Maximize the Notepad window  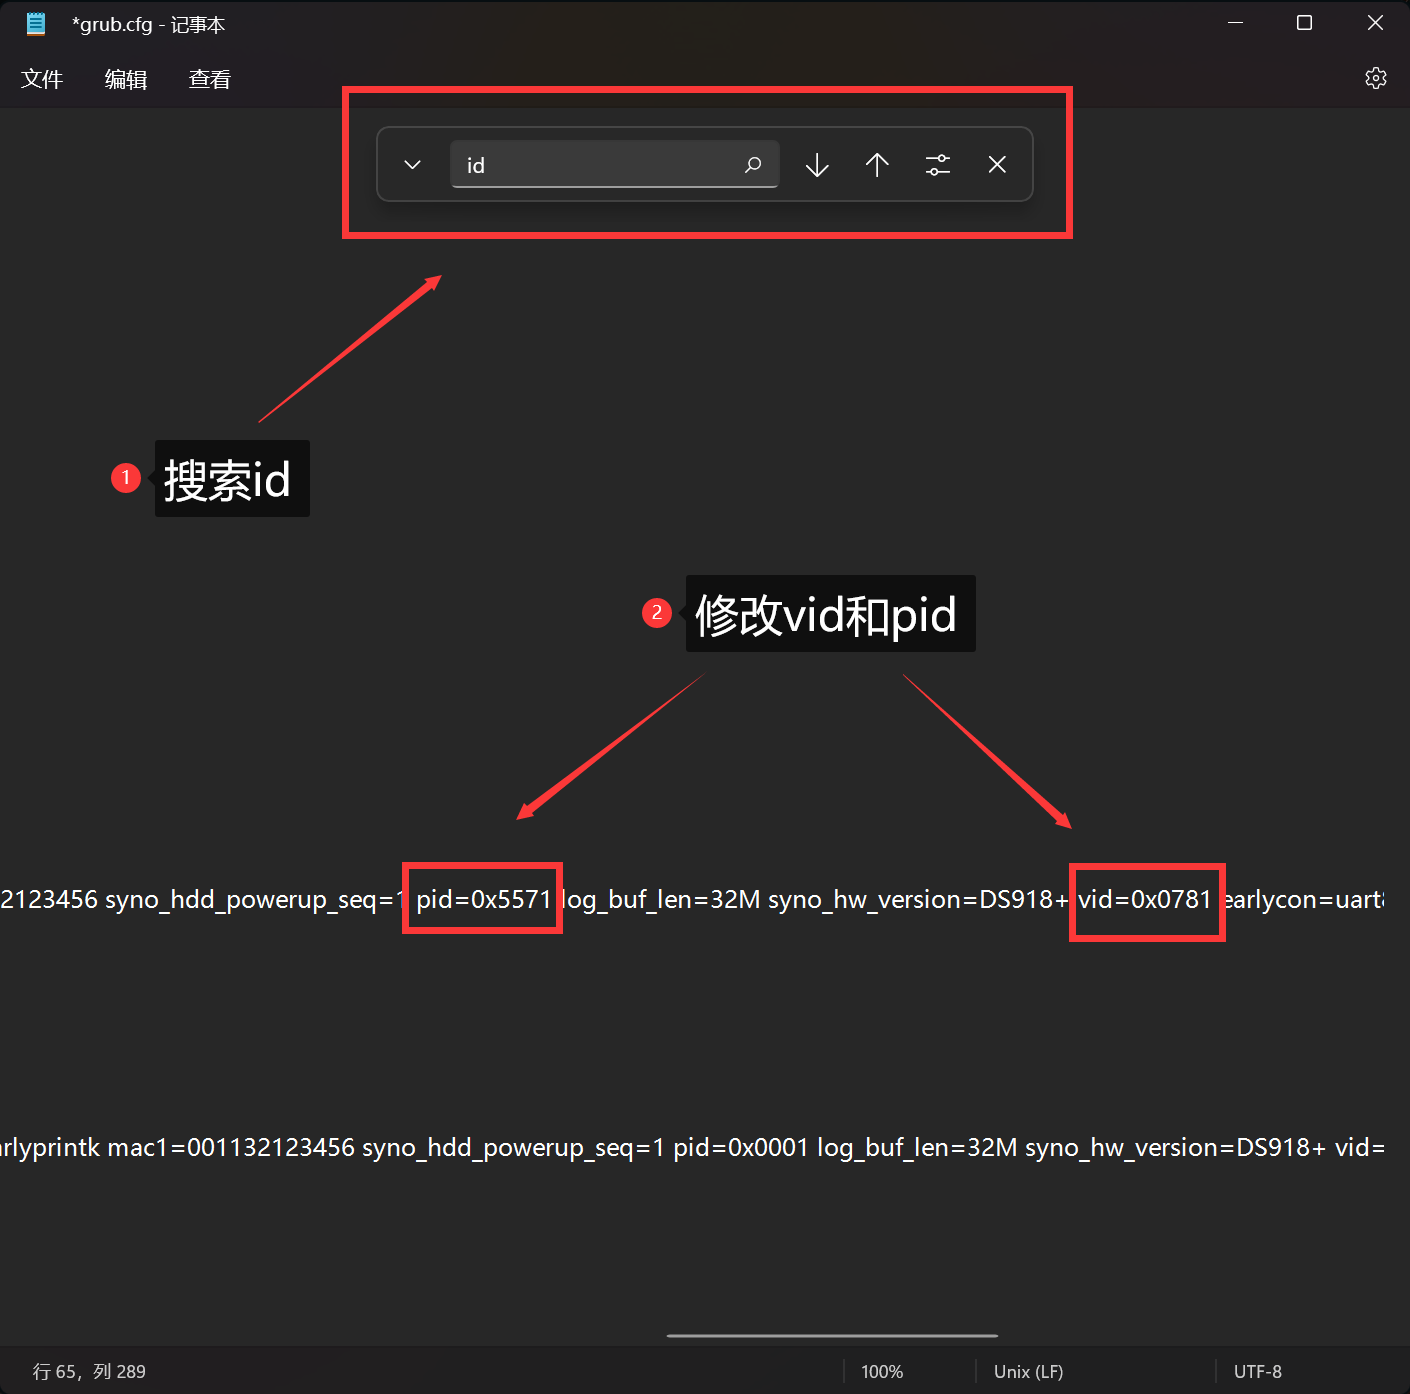click(1304, 23)
